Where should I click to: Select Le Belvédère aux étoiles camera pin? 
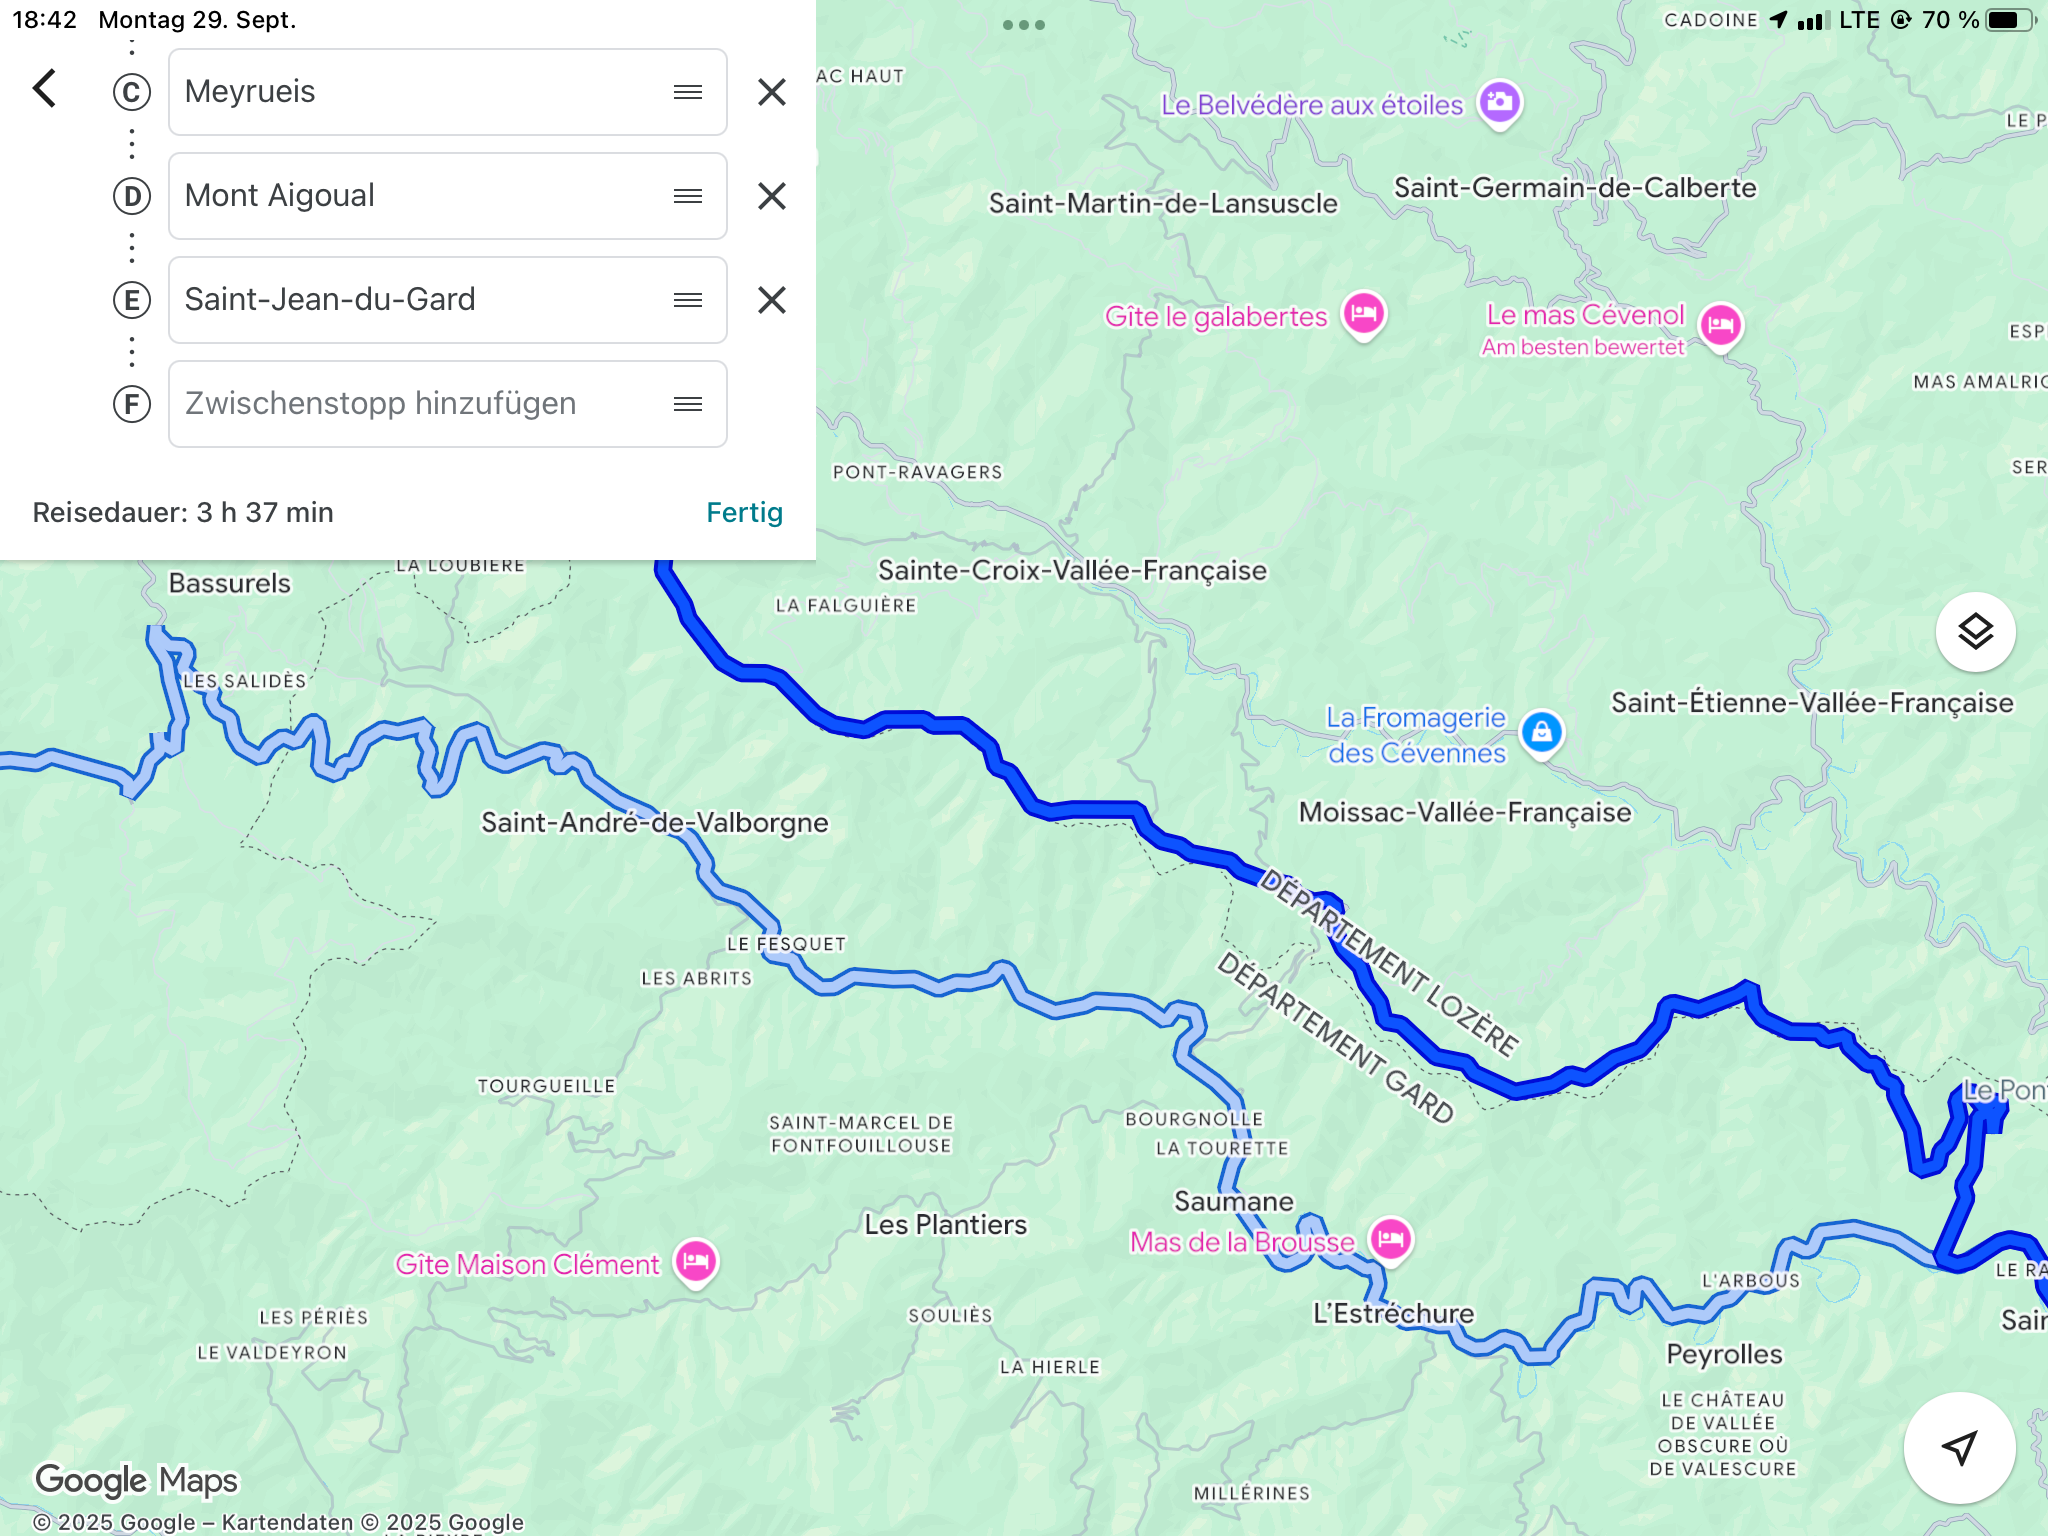(1500, 103)
